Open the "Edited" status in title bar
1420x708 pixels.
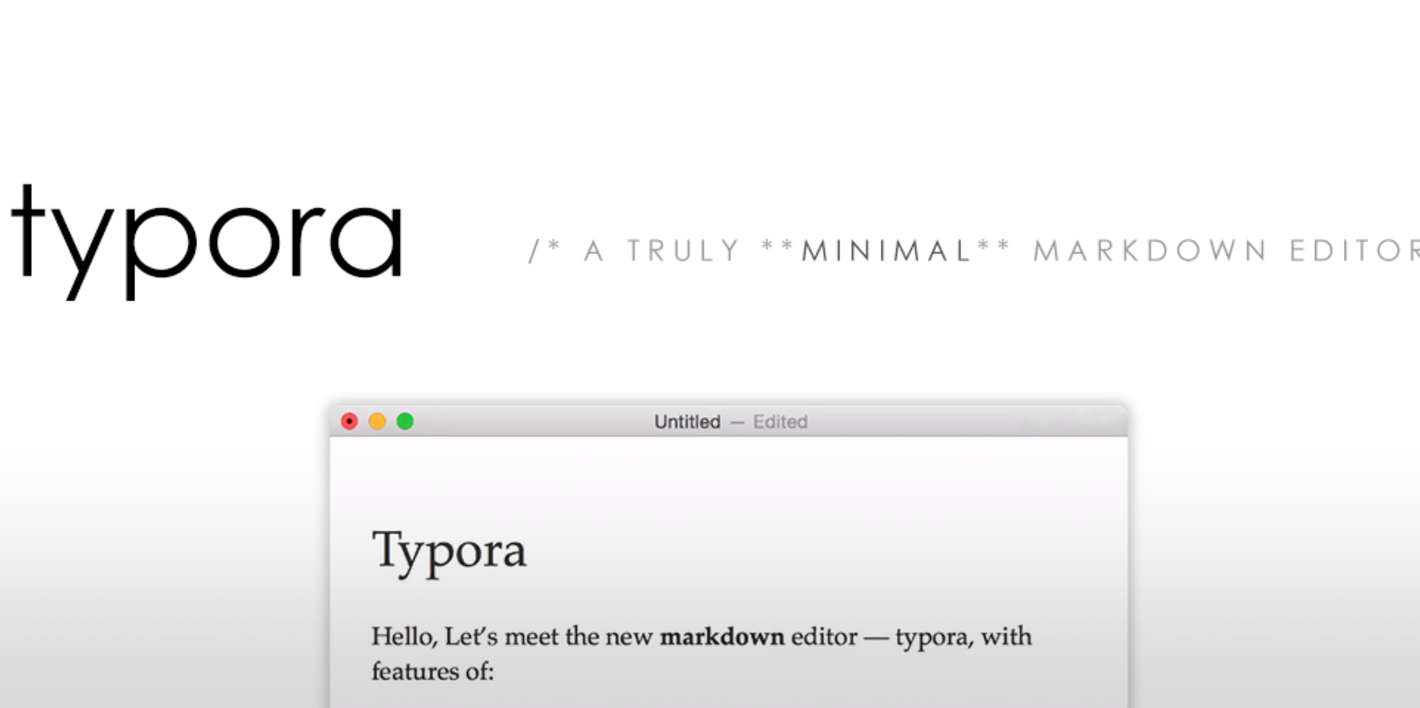click(780, 422)
